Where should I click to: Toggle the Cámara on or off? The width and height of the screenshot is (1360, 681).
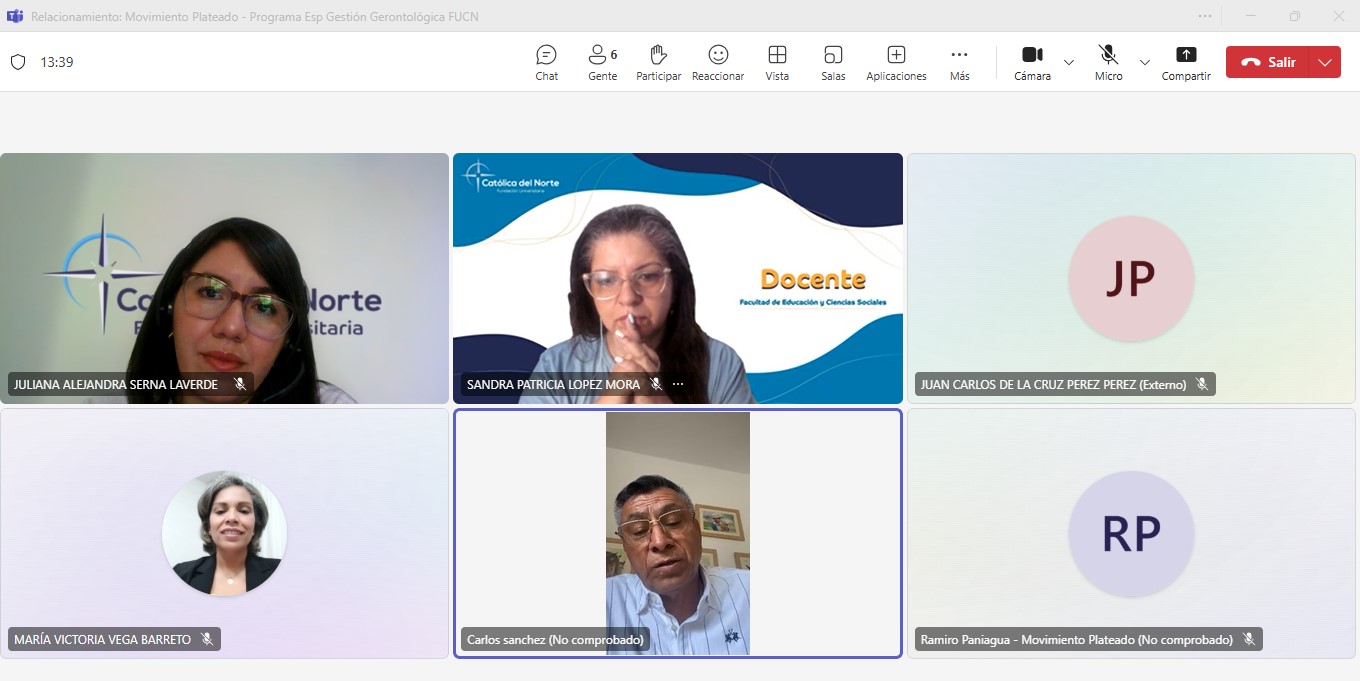1032,62
